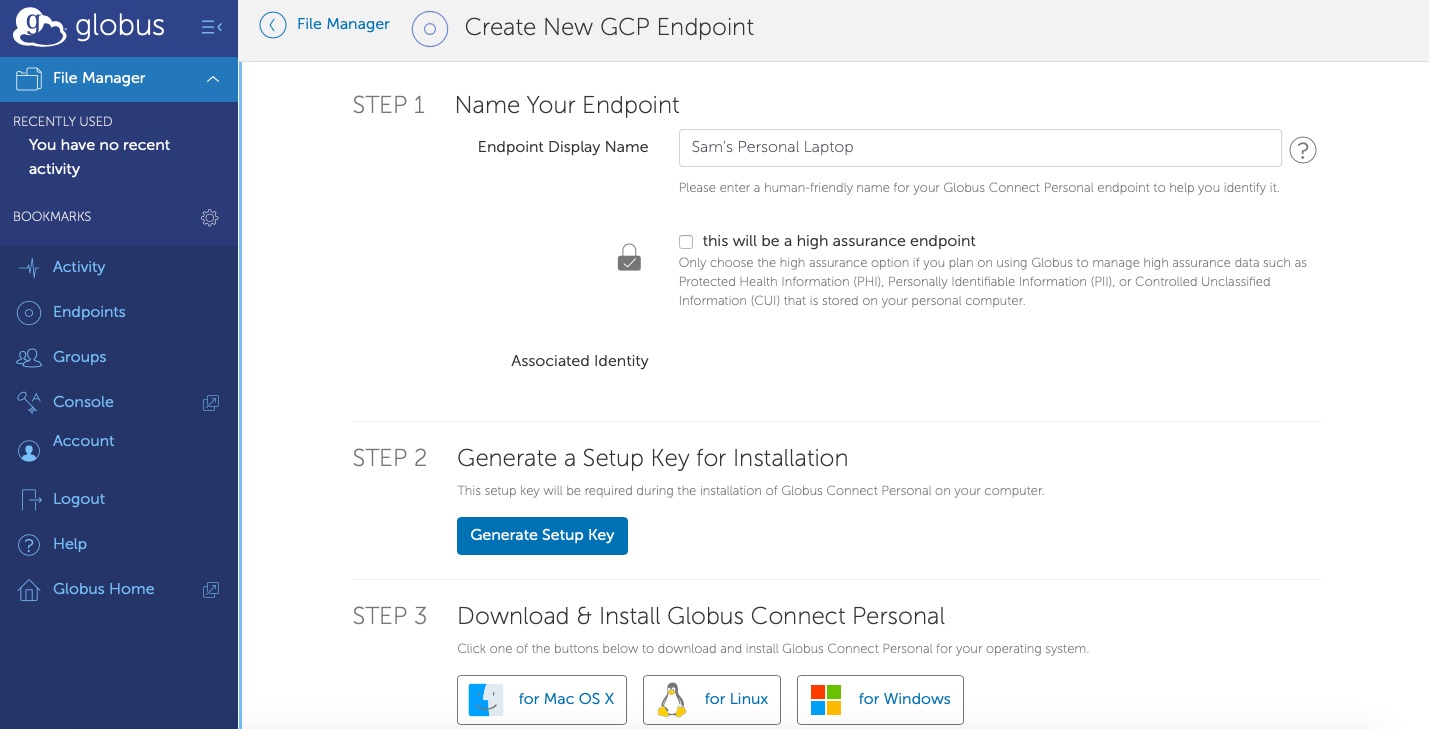The height and width of the screenshot is (729, 1429).
Task: Click 'Name Your Endpoint' heading
Action: click(567, 105)
